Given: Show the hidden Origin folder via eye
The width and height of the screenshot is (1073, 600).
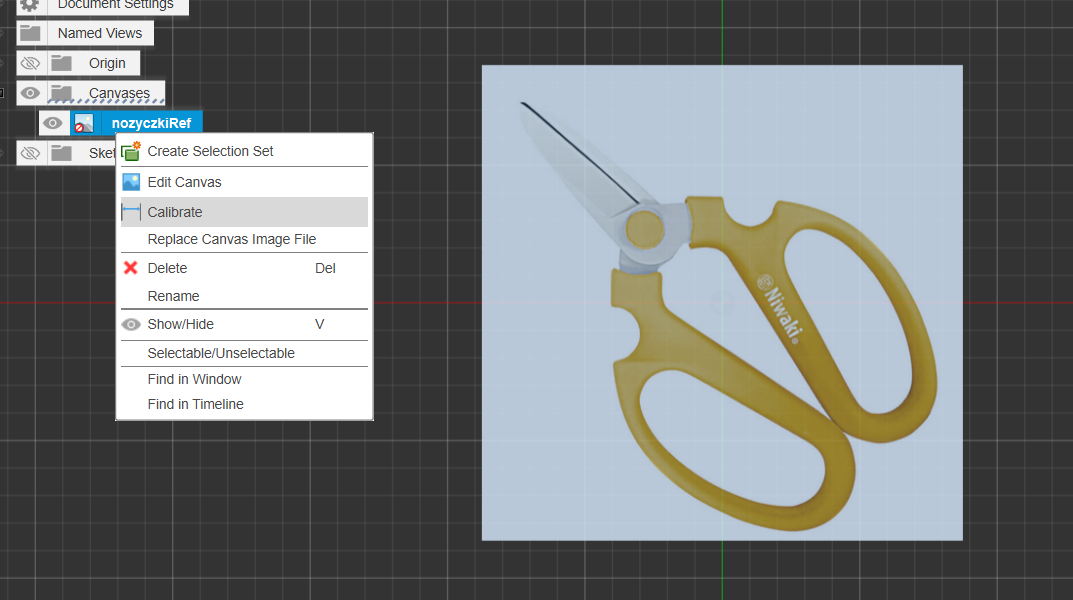Looking at the screenshot, I should click(31, 63).
